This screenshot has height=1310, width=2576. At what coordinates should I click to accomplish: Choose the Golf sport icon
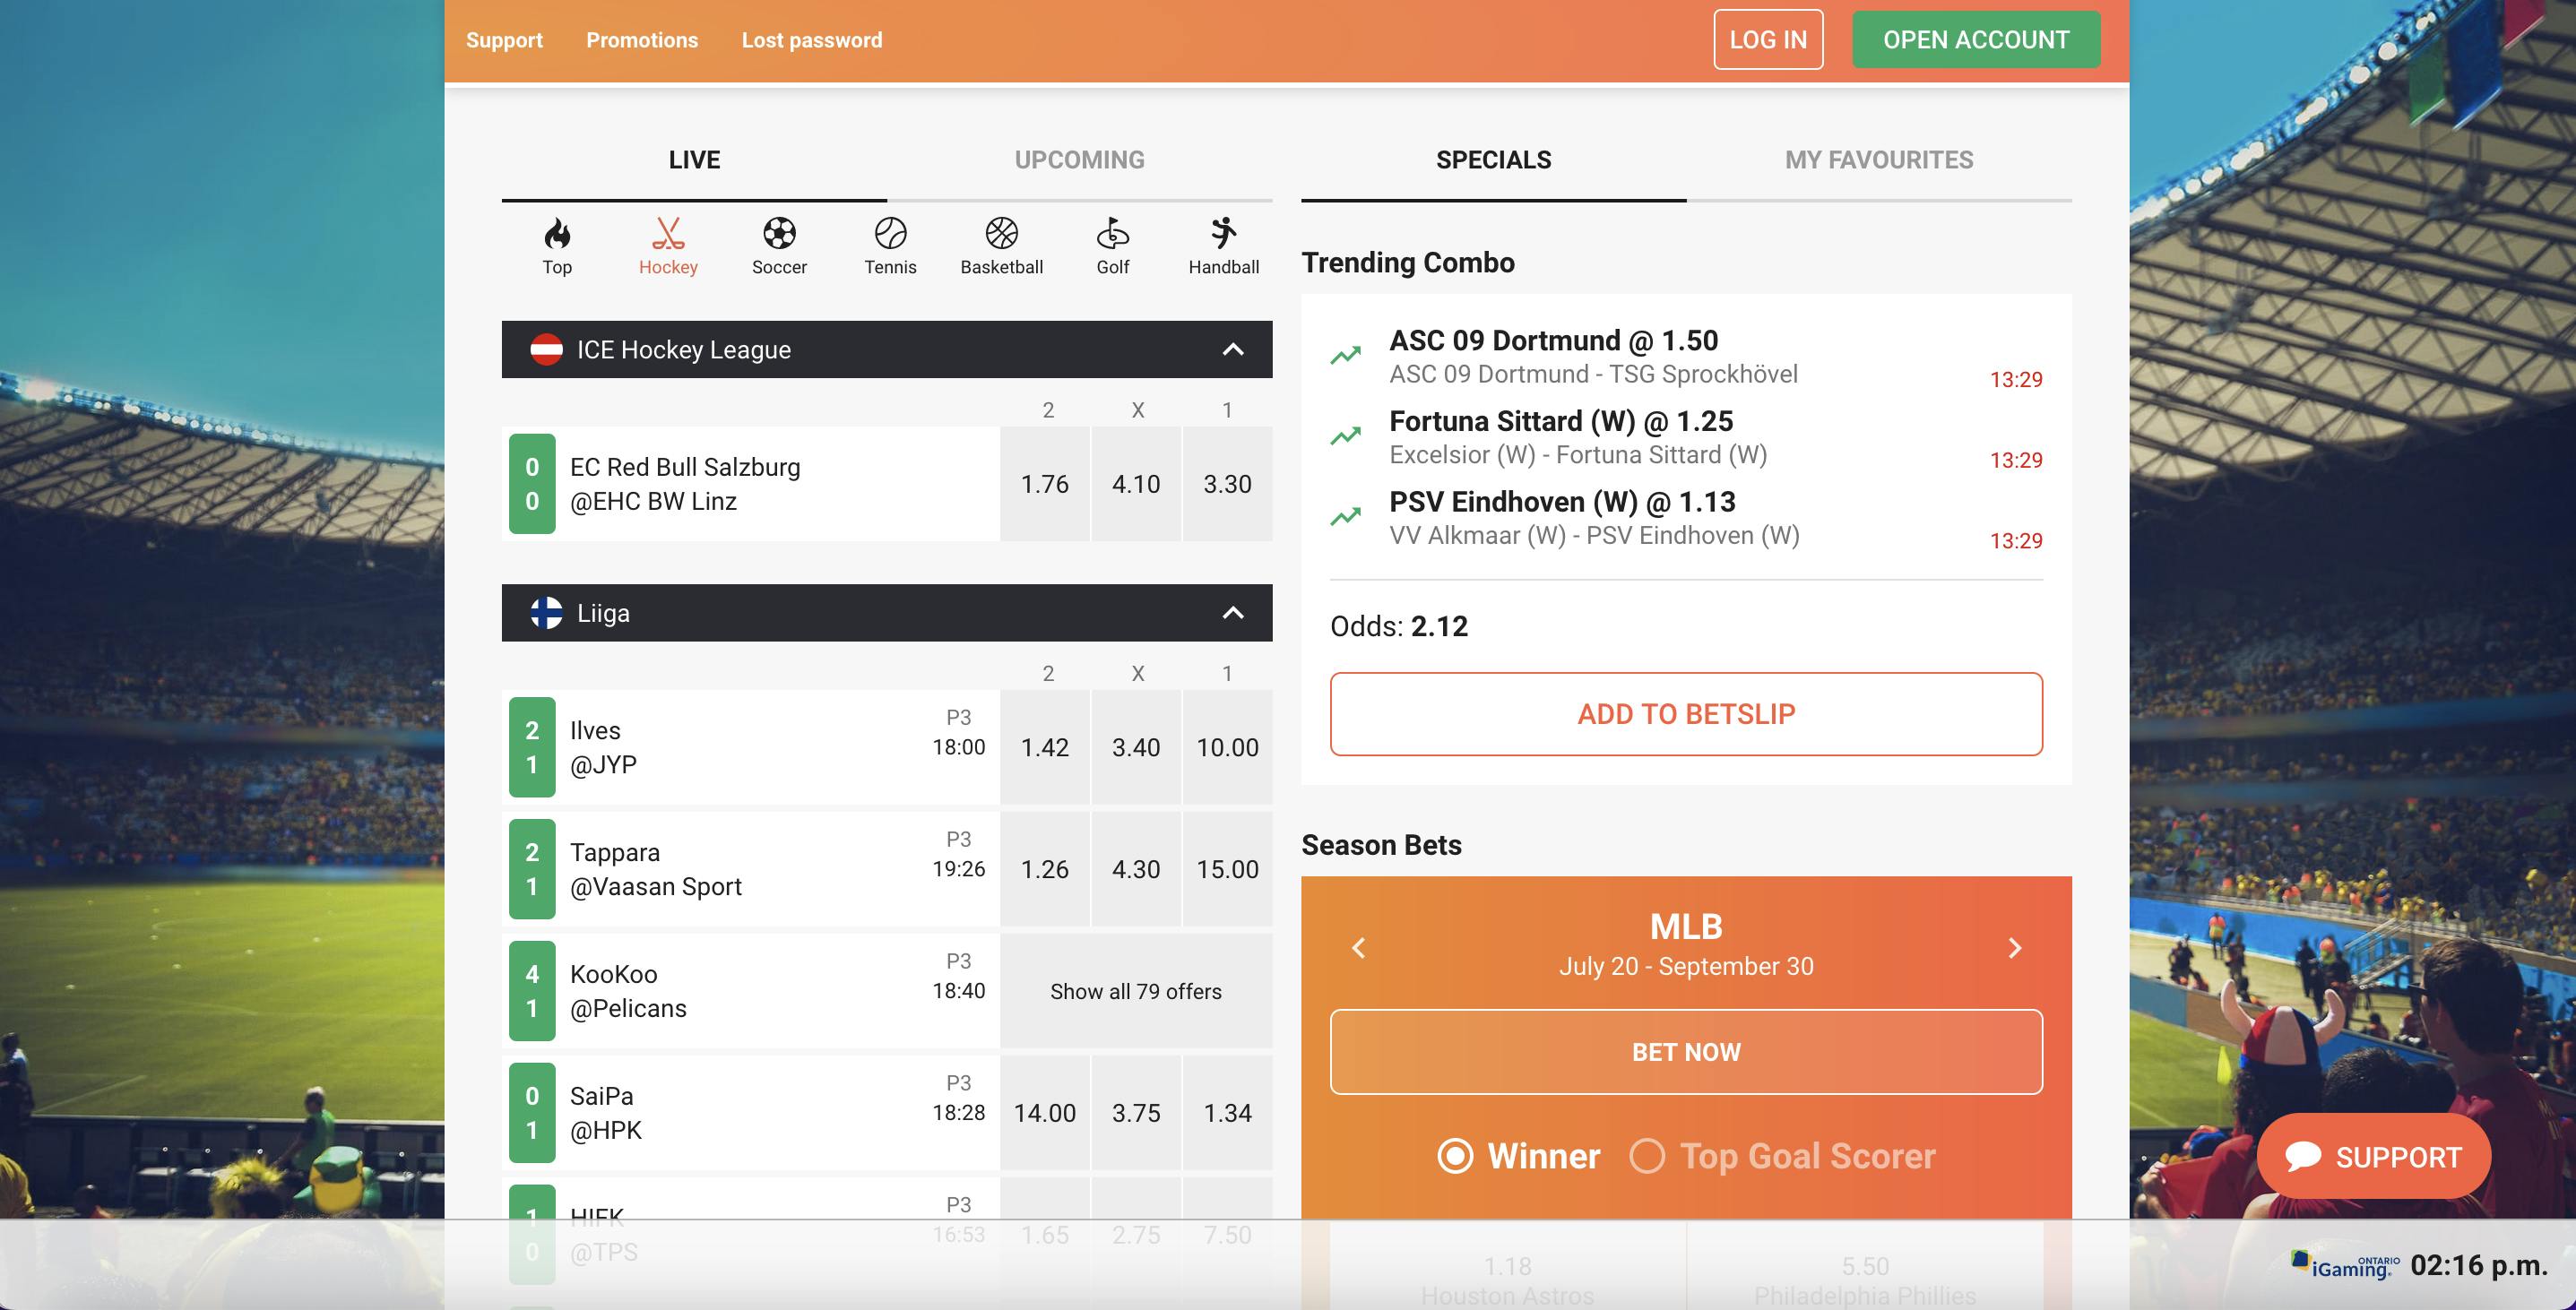pyautogui.click(x=1112, y=234)
